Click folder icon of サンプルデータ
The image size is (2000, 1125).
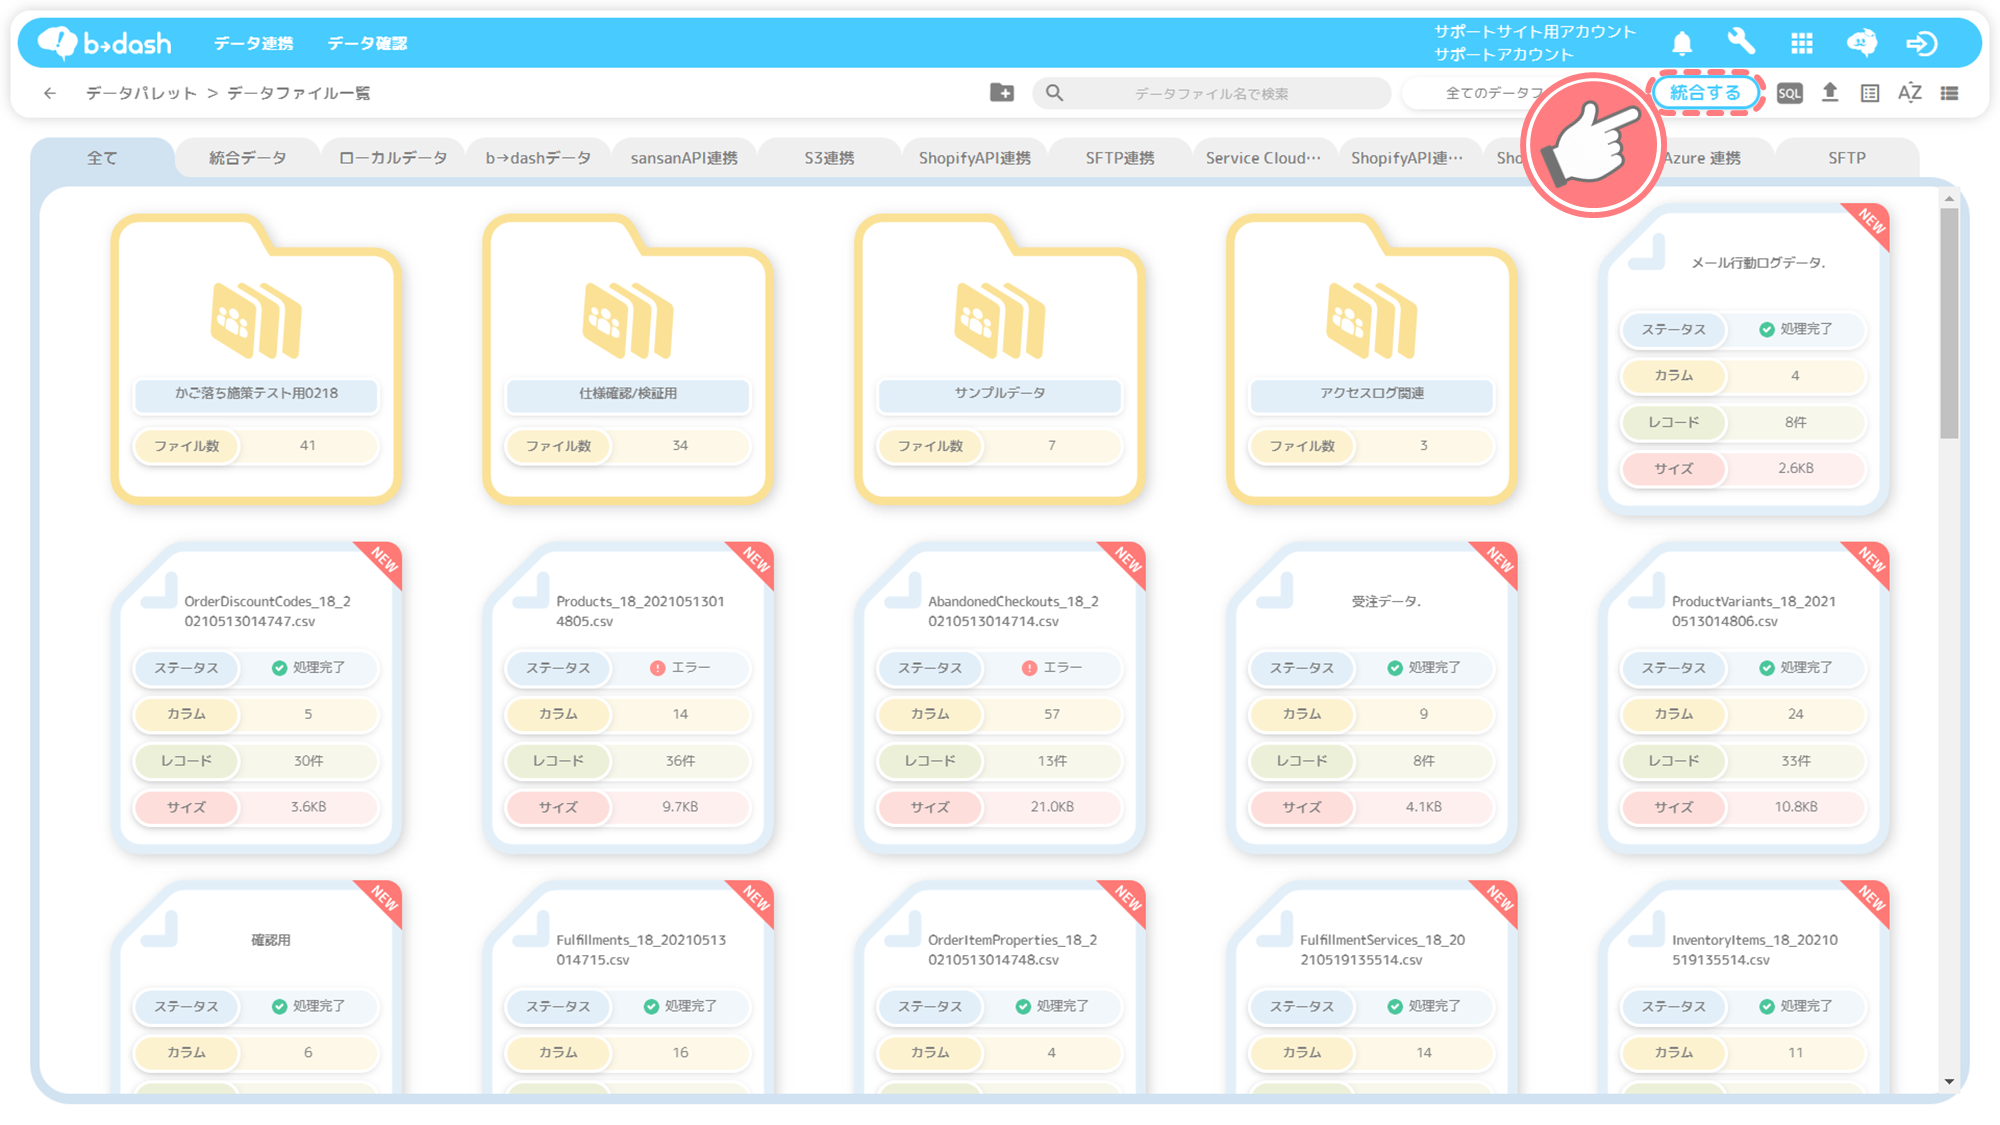click(x=1000, y=320)
